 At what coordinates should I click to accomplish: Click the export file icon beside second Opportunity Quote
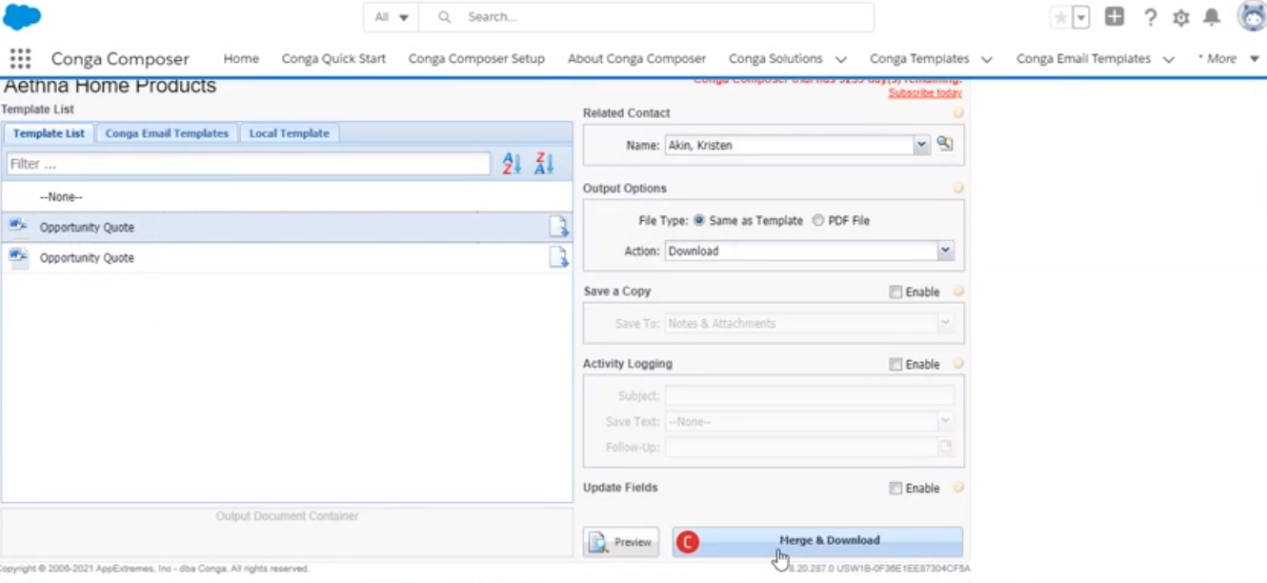pos(558,258)
